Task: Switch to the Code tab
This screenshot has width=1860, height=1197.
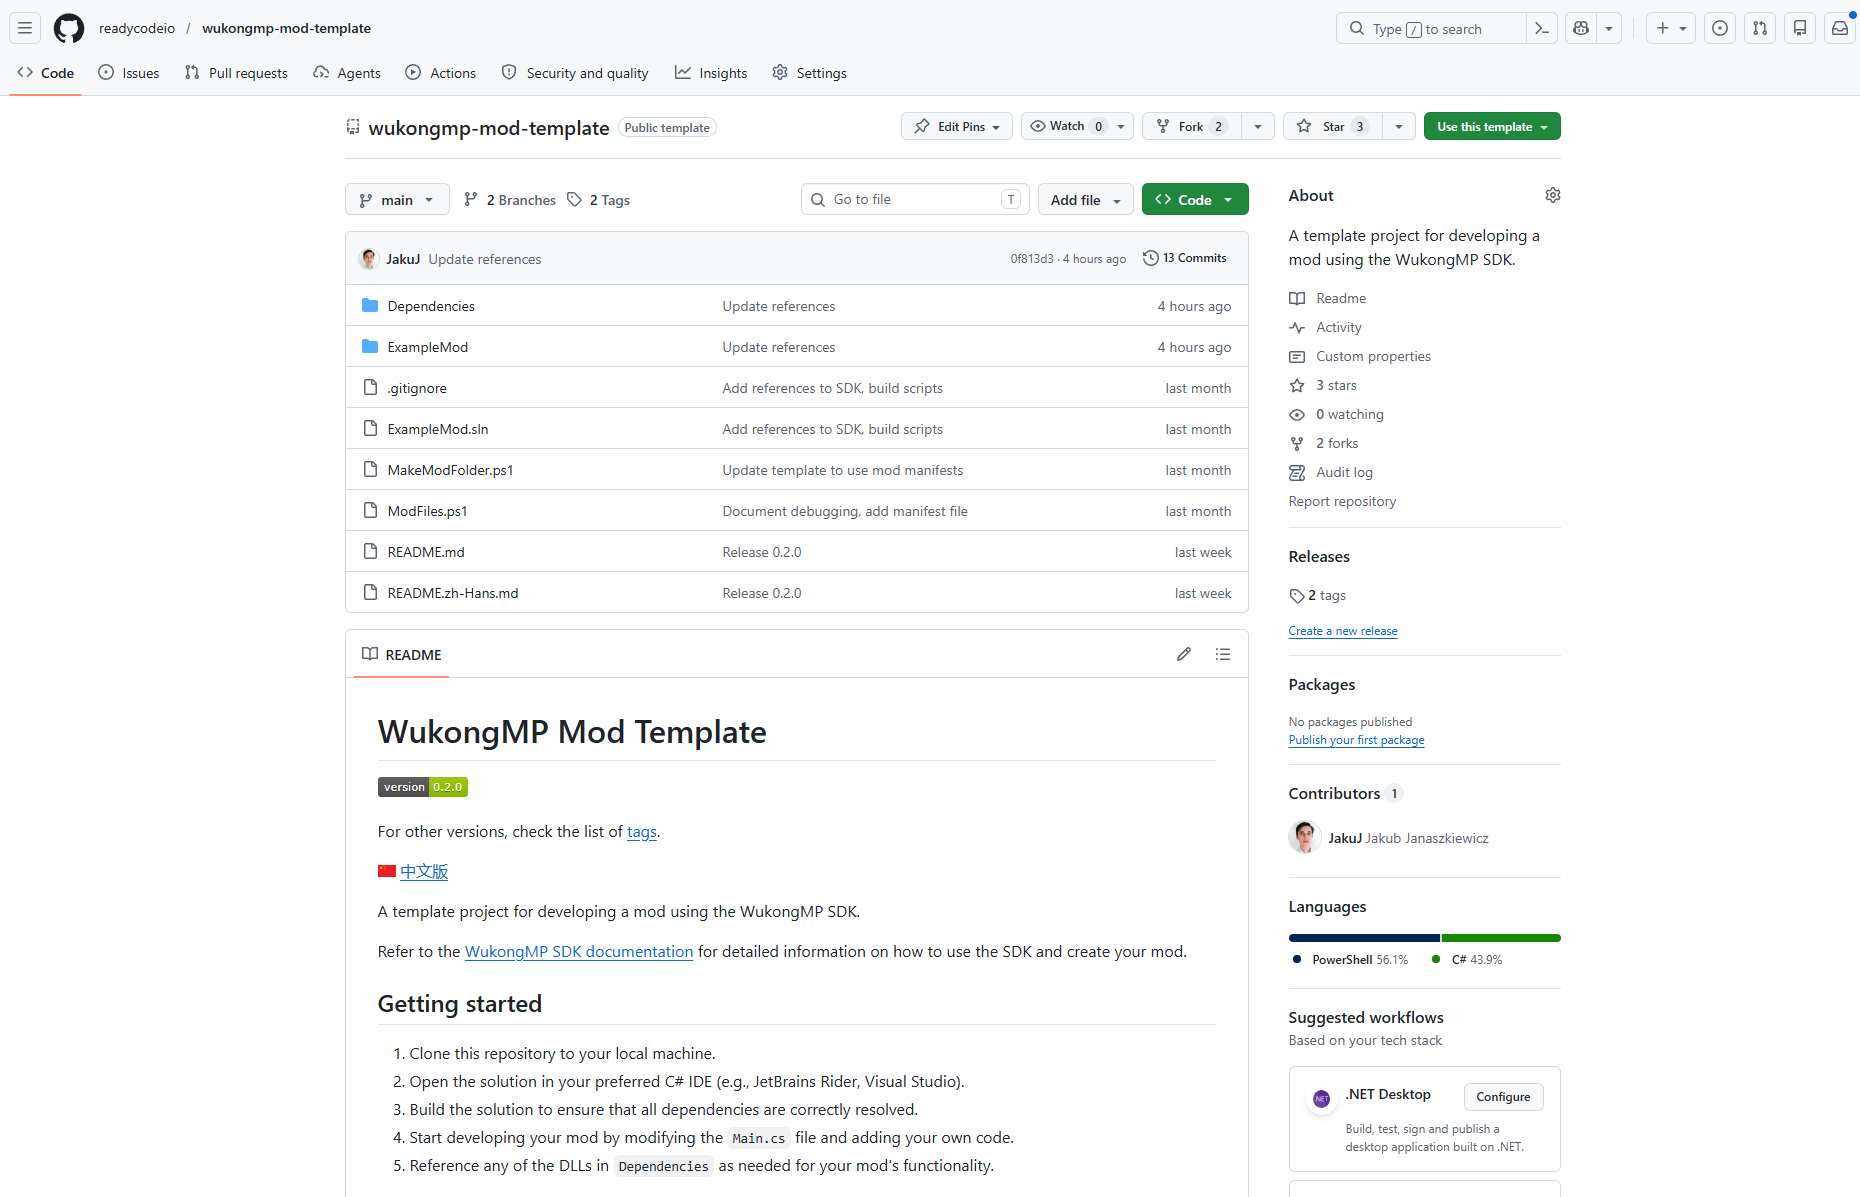Action: 46,73
